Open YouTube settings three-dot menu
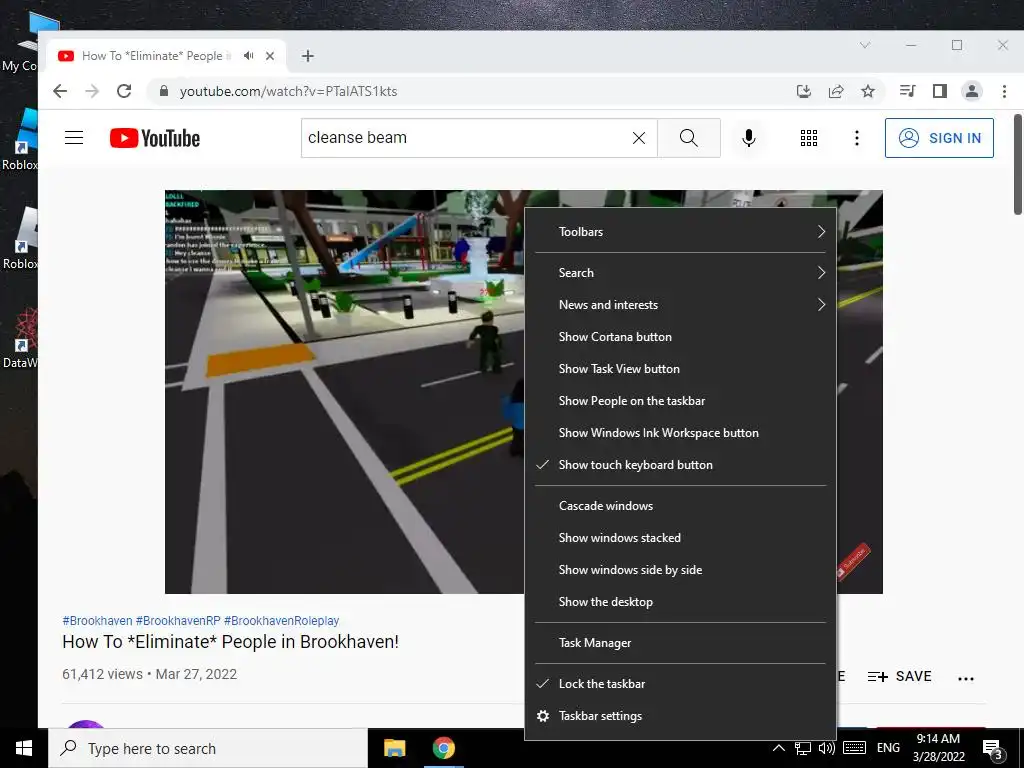This screenshot has height=768, width=1024. pos(857,138)
